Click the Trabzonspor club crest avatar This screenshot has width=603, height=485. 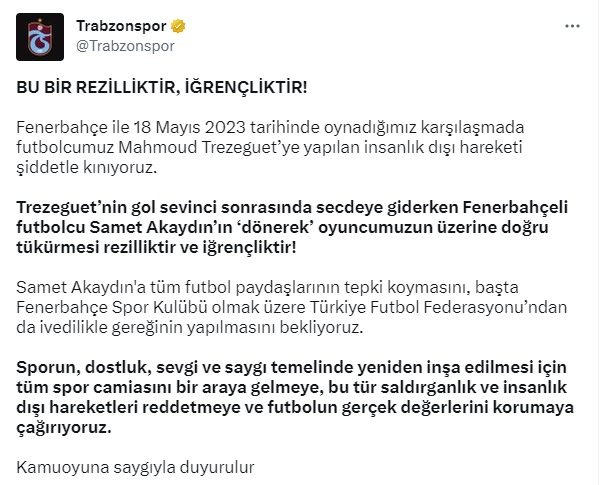click(40, 37)
